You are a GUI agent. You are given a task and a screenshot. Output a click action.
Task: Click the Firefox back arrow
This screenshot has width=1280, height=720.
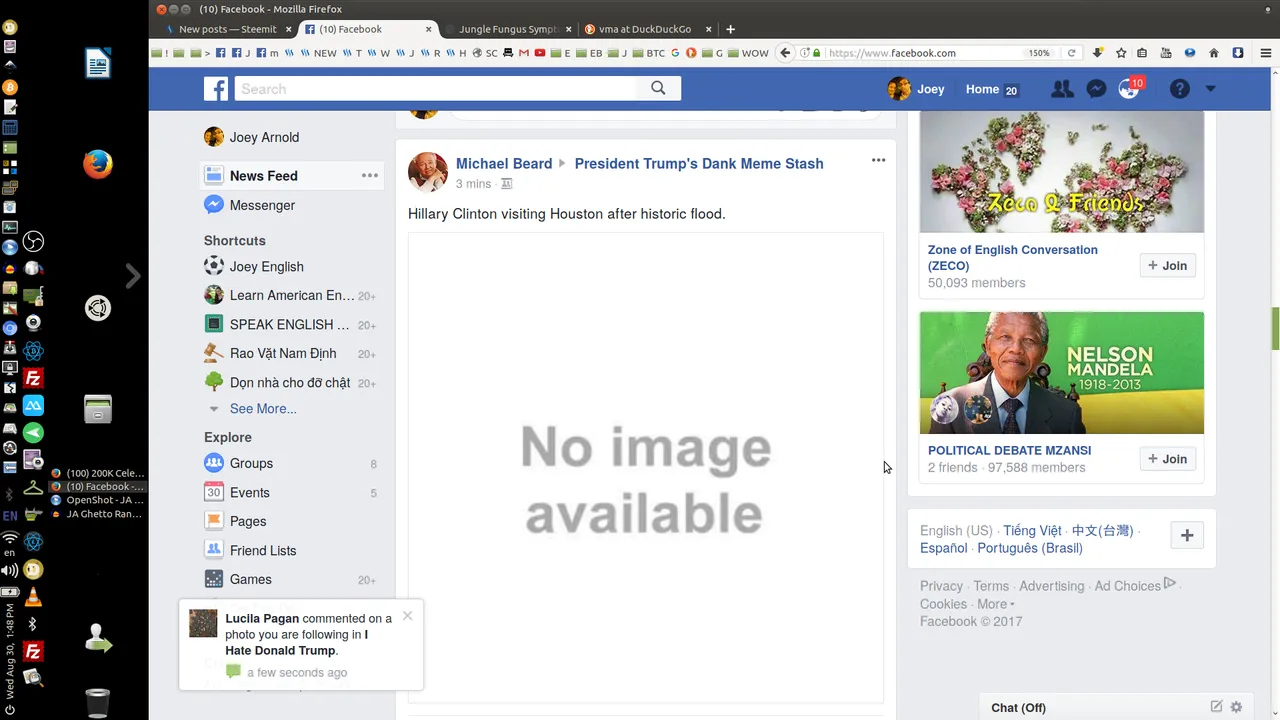tap(786, 53)
